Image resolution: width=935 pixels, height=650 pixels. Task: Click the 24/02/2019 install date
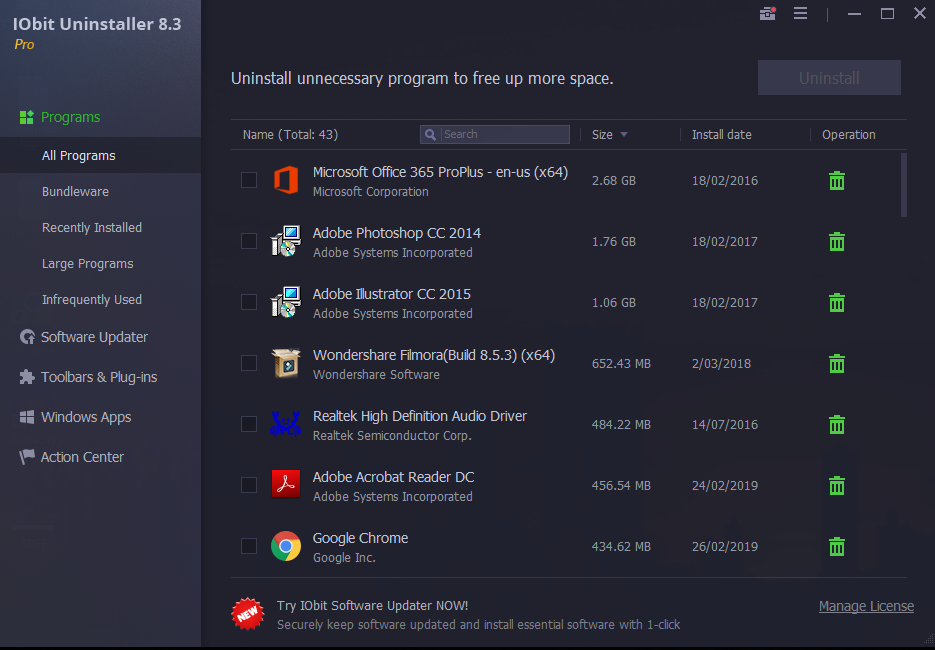(x=725, y=485)
